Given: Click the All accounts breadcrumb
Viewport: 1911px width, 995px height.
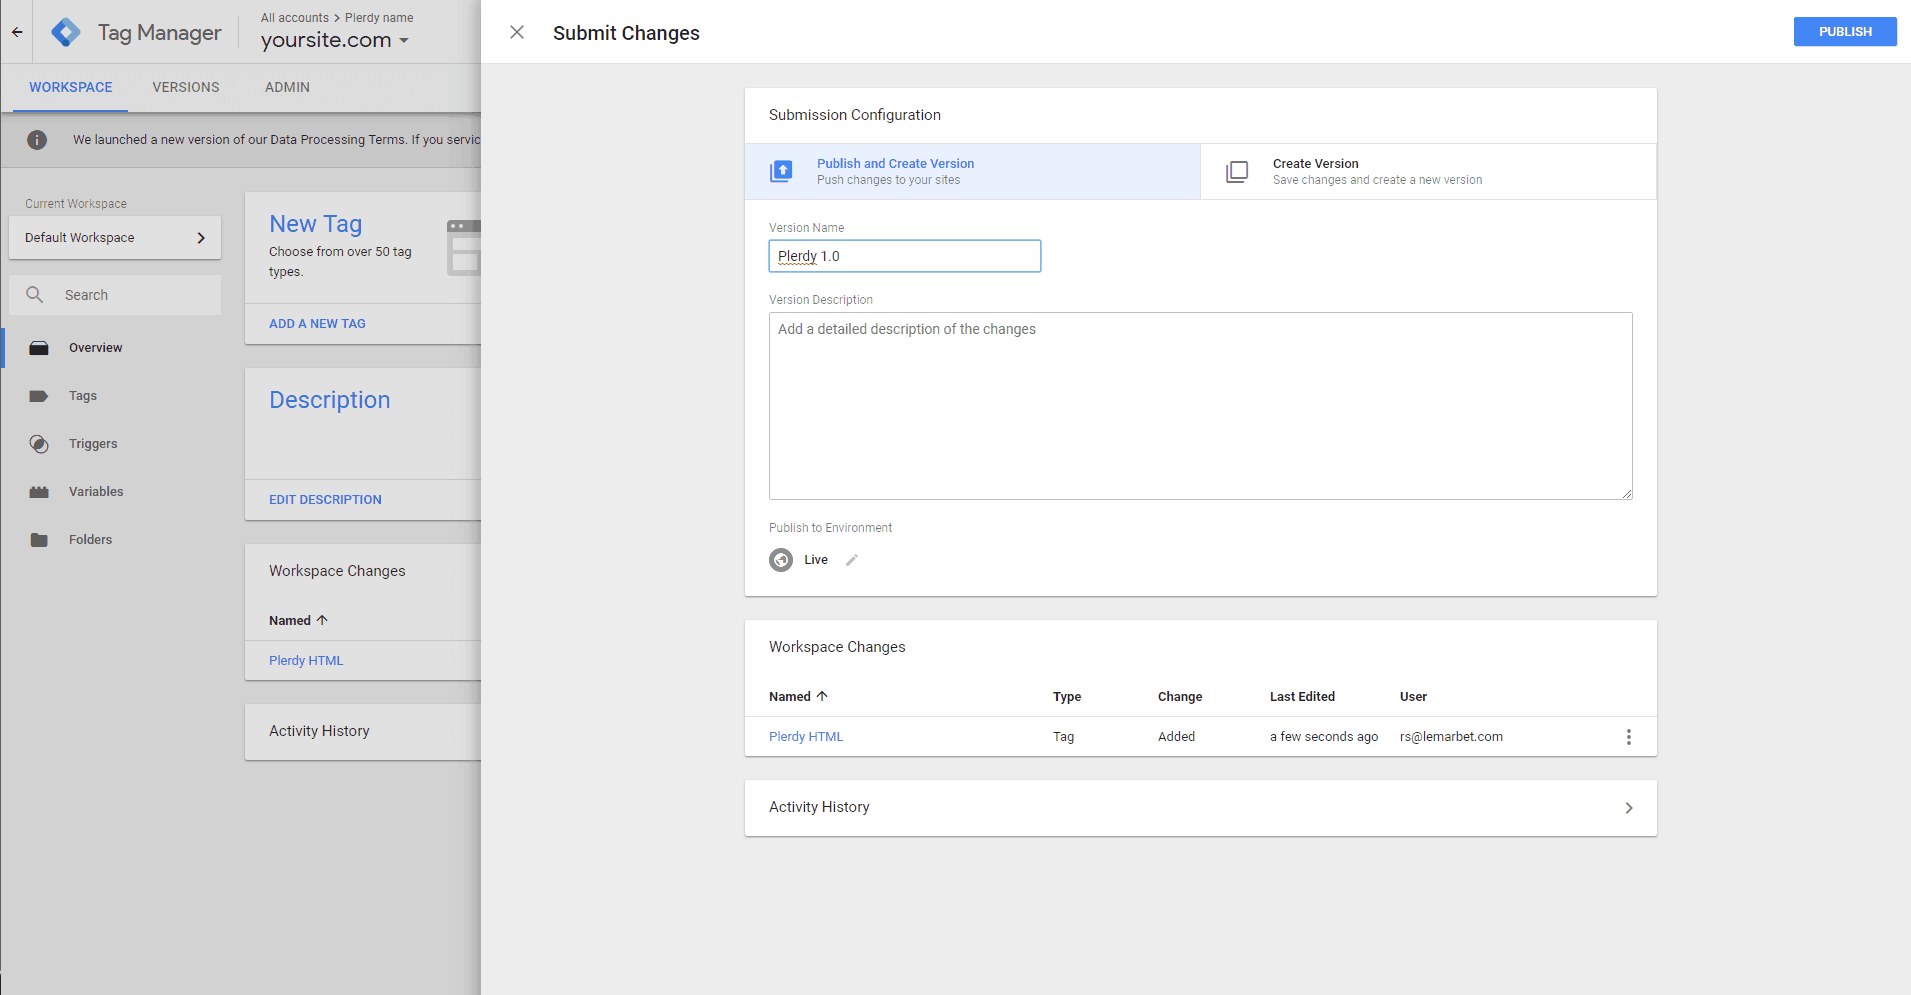Looking at the screenshot, I should [294, 18].
